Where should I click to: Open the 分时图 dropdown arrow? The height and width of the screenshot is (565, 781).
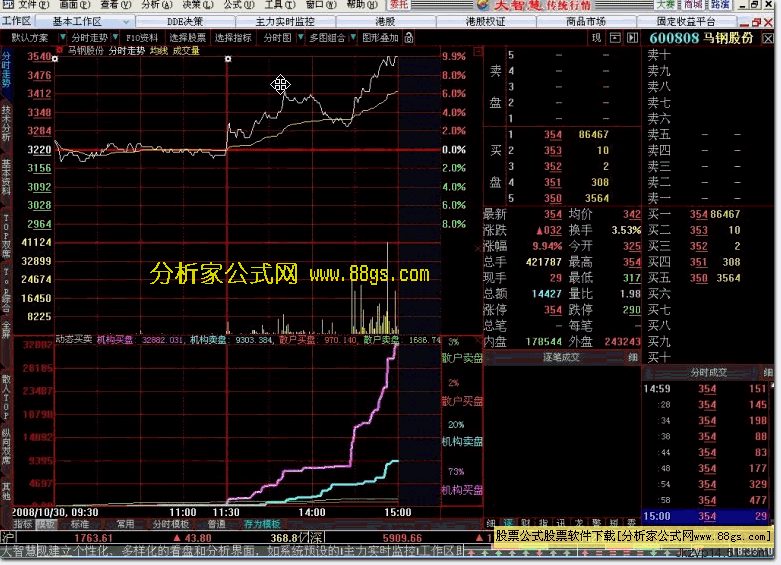300,38
